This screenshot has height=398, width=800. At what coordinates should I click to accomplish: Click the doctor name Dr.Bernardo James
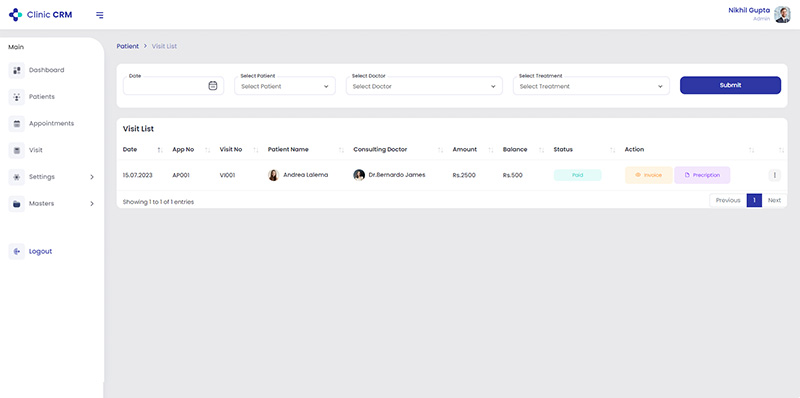tap(397, 175)
